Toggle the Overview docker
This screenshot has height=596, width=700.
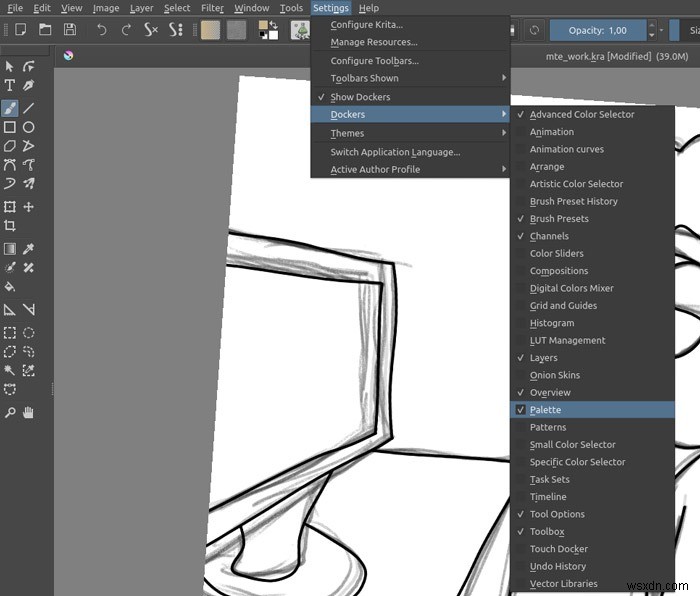tap(592, 392)
